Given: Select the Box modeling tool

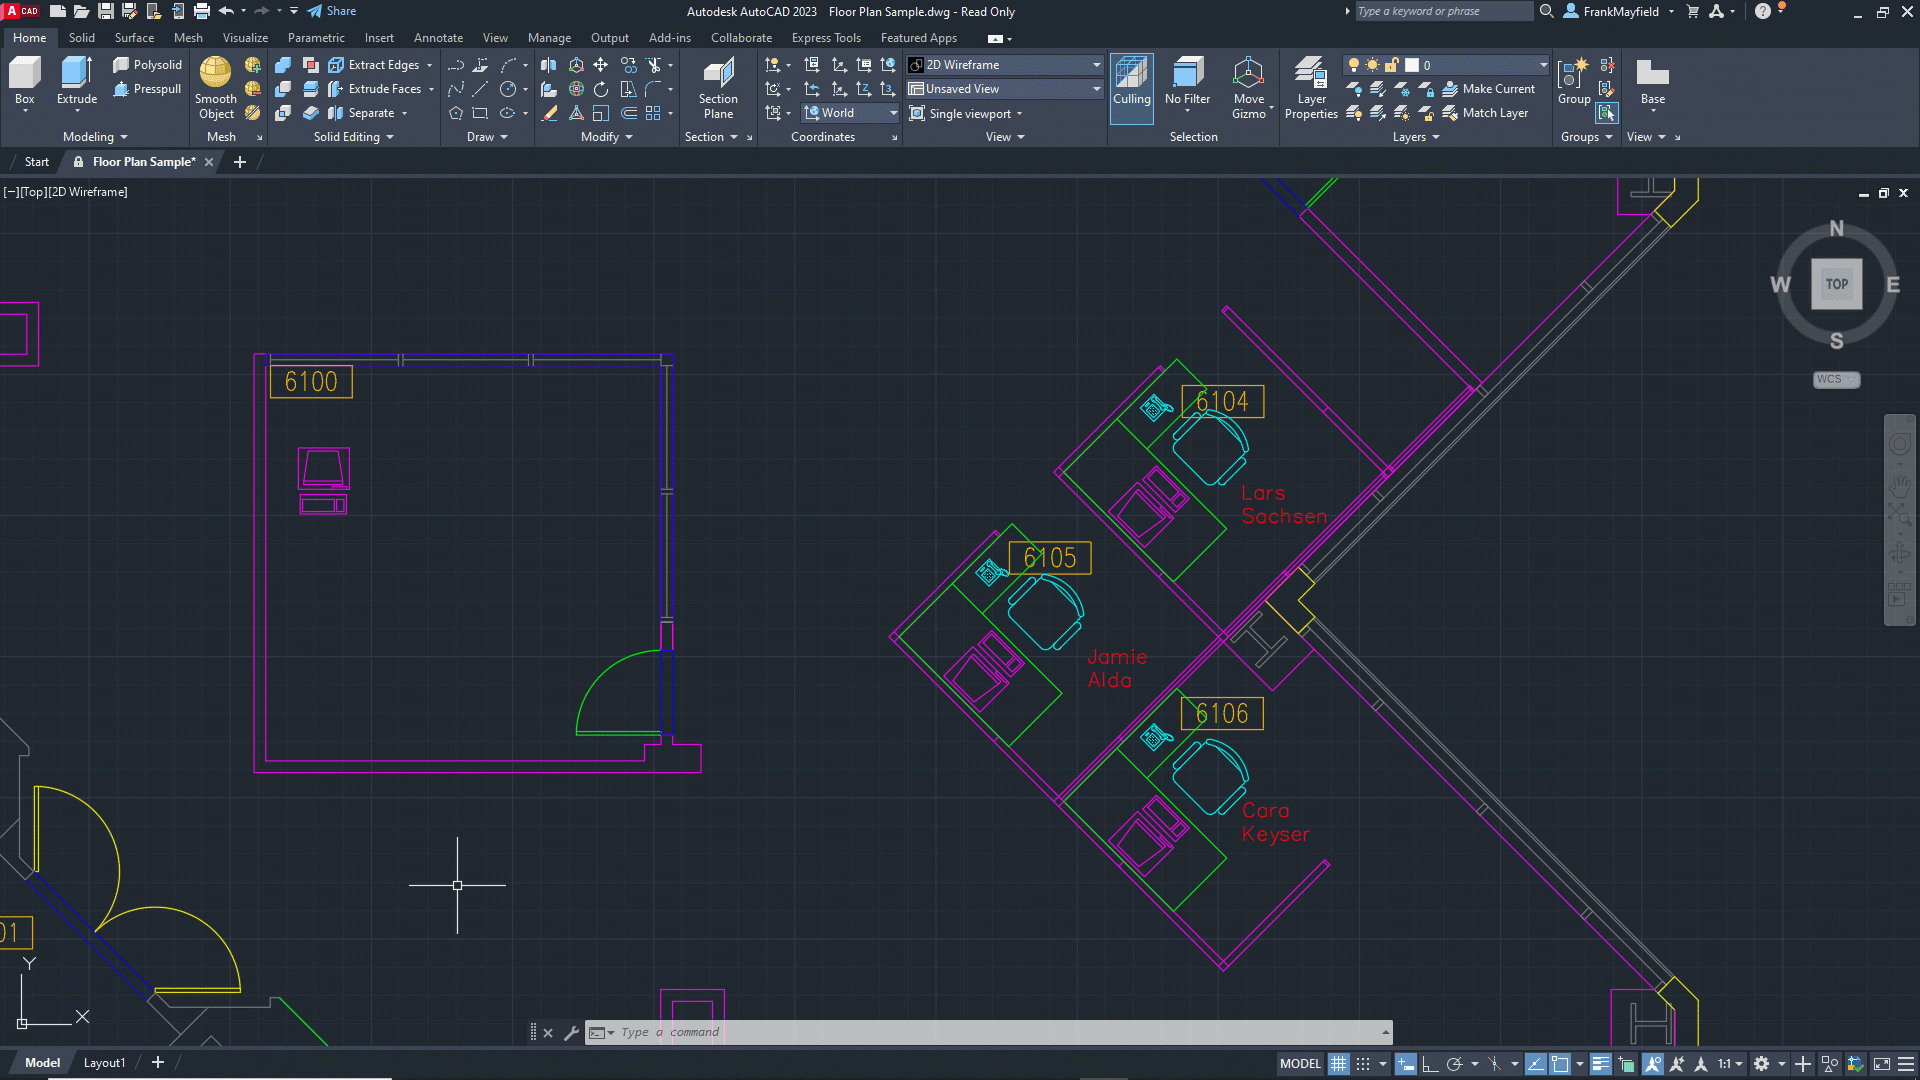Looking at the screenshot, I should 25,75.
